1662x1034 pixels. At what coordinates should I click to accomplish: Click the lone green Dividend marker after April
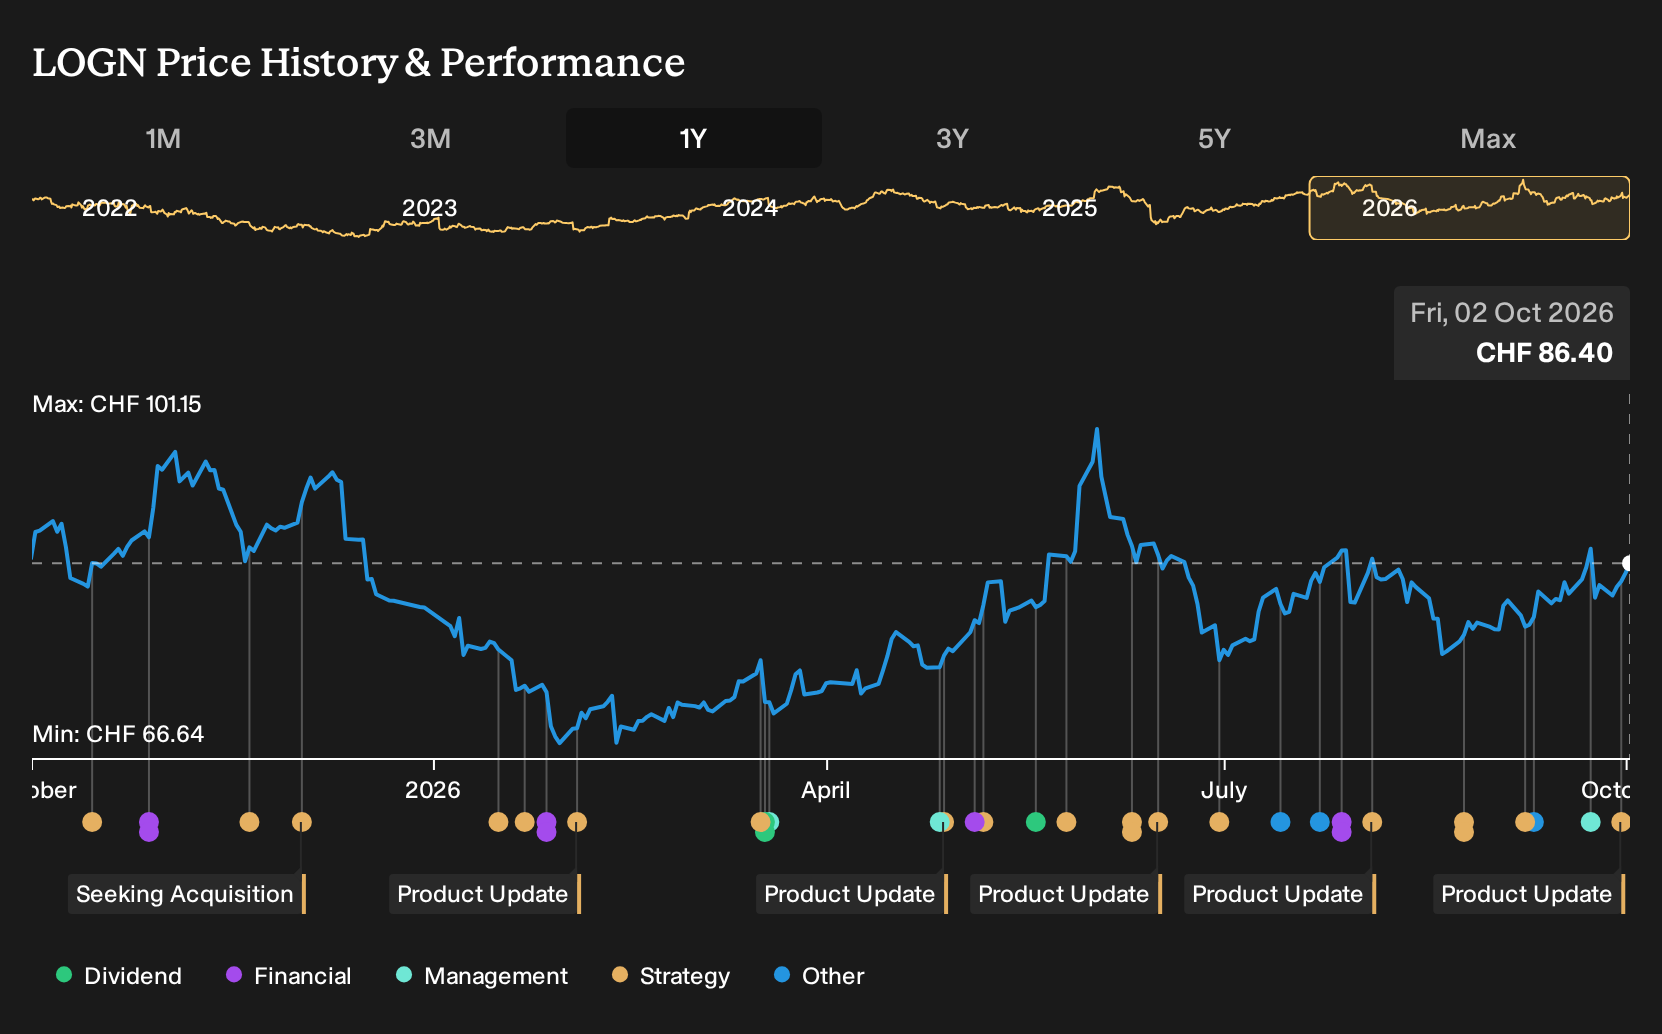1036,822
